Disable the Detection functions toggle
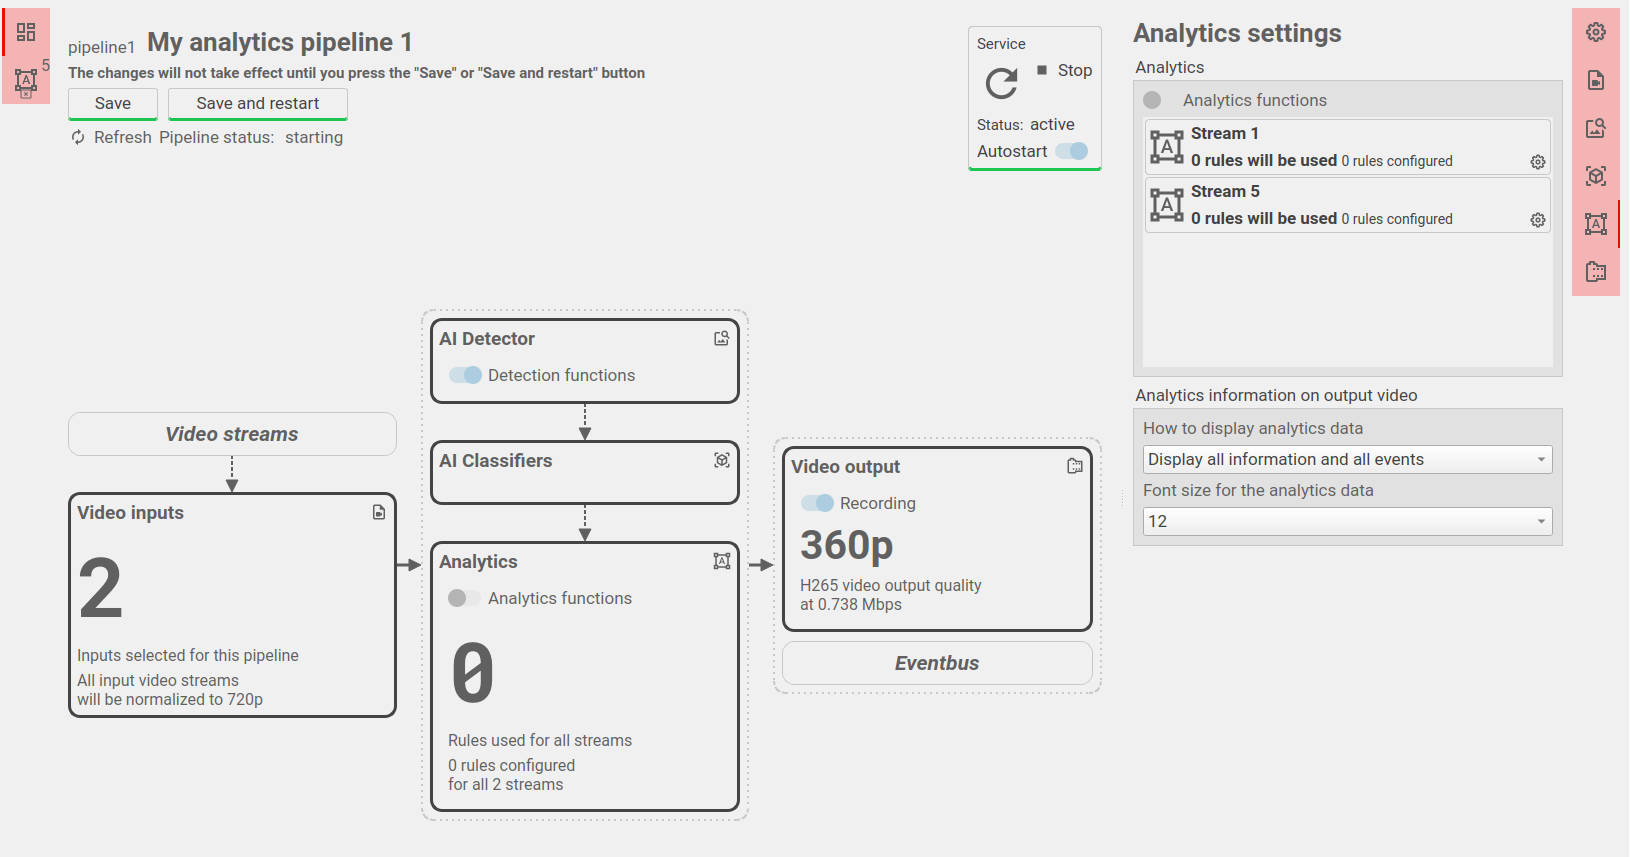 (466, 375)
